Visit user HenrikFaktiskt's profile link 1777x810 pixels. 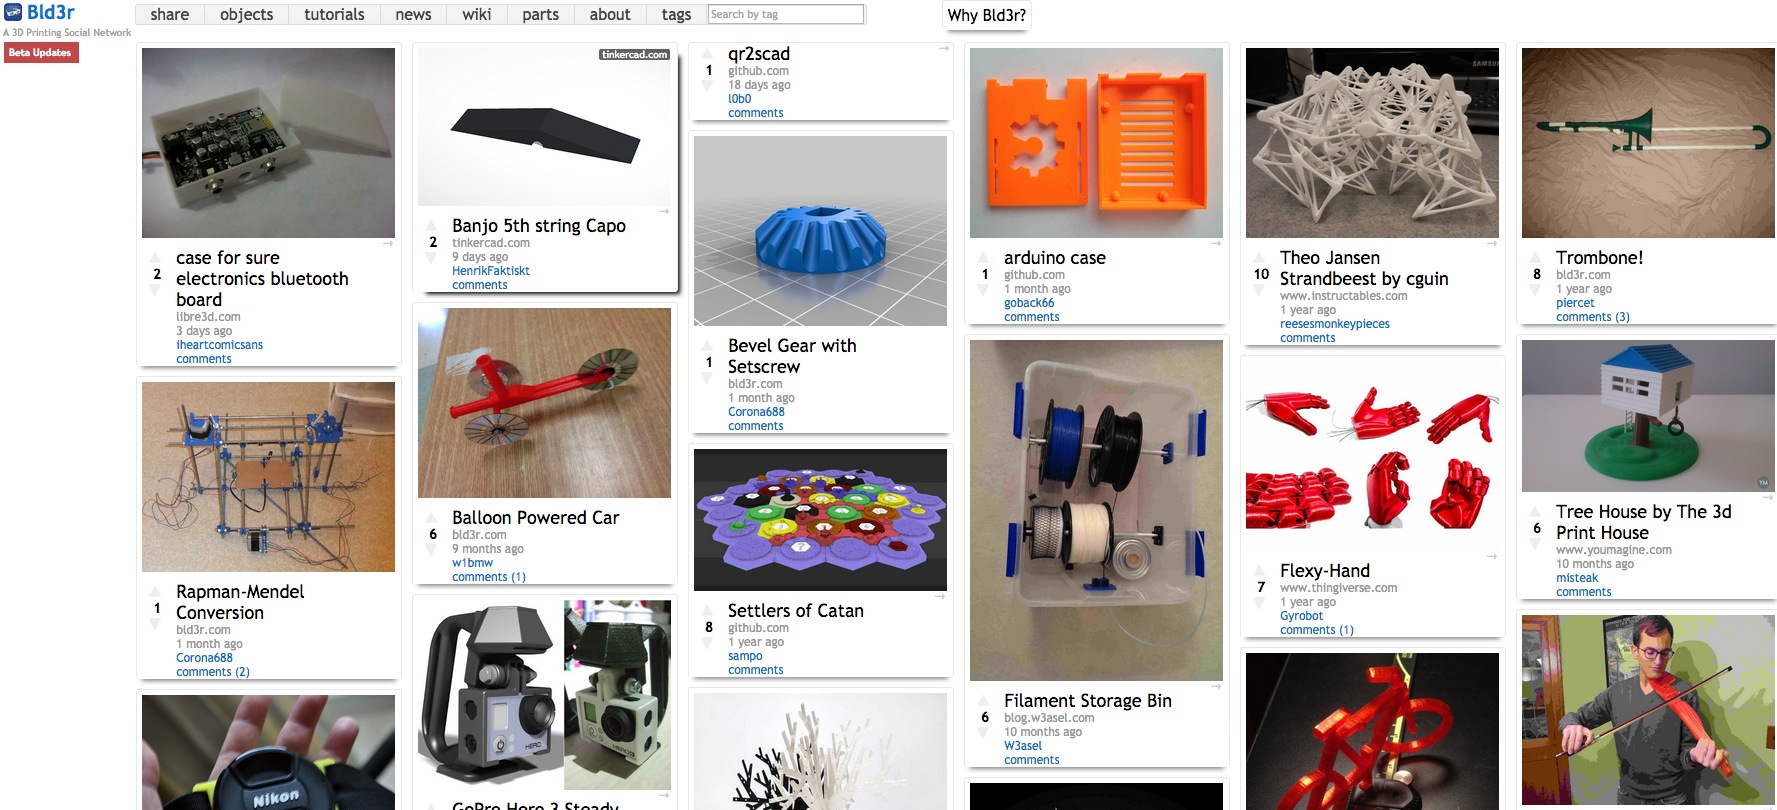click(490, 271)
